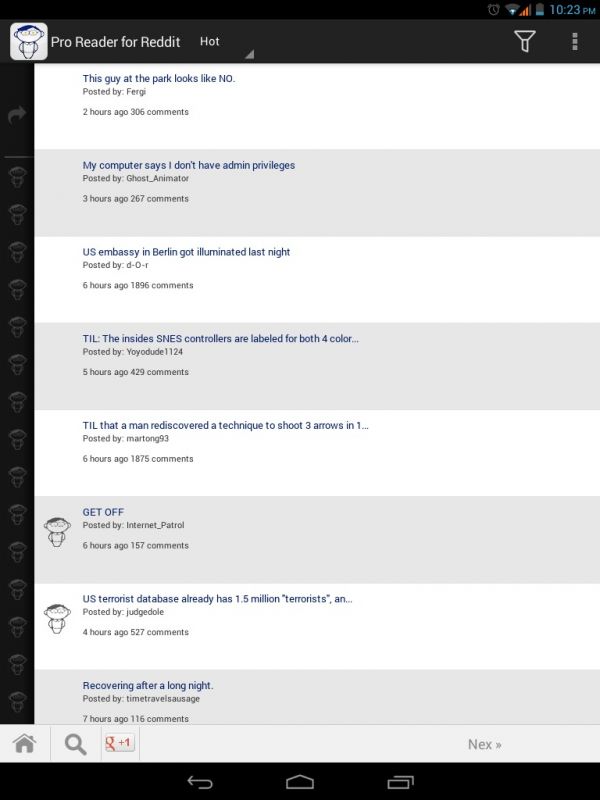
Task: Open "Recovering after a long night" post
Action: tap(148, 686)
